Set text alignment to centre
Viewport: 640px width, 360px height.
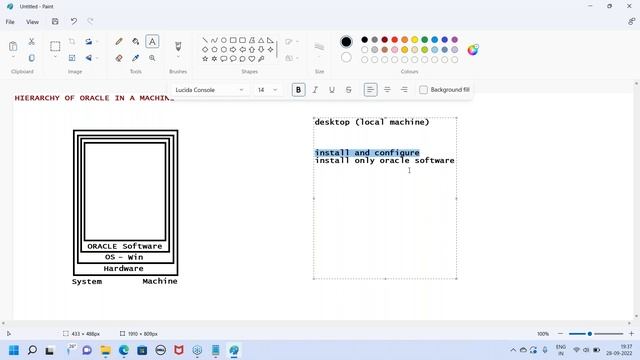387,90
